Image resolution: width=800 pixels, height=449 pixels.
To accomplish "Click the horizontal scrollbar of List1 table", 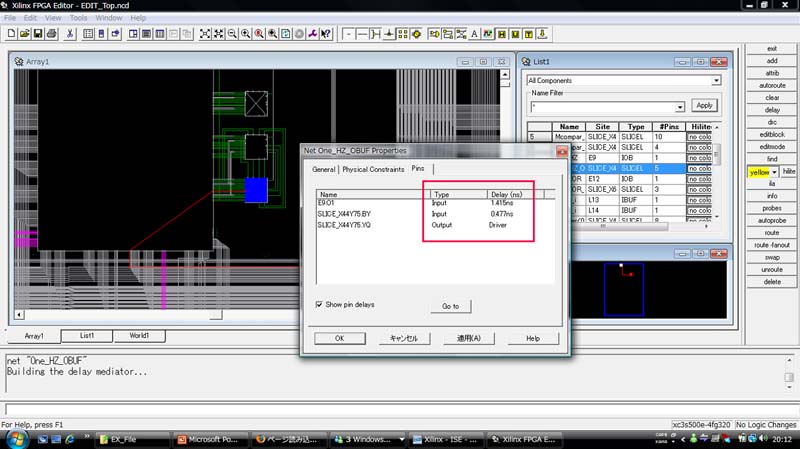I will click(x=618, y=226).
